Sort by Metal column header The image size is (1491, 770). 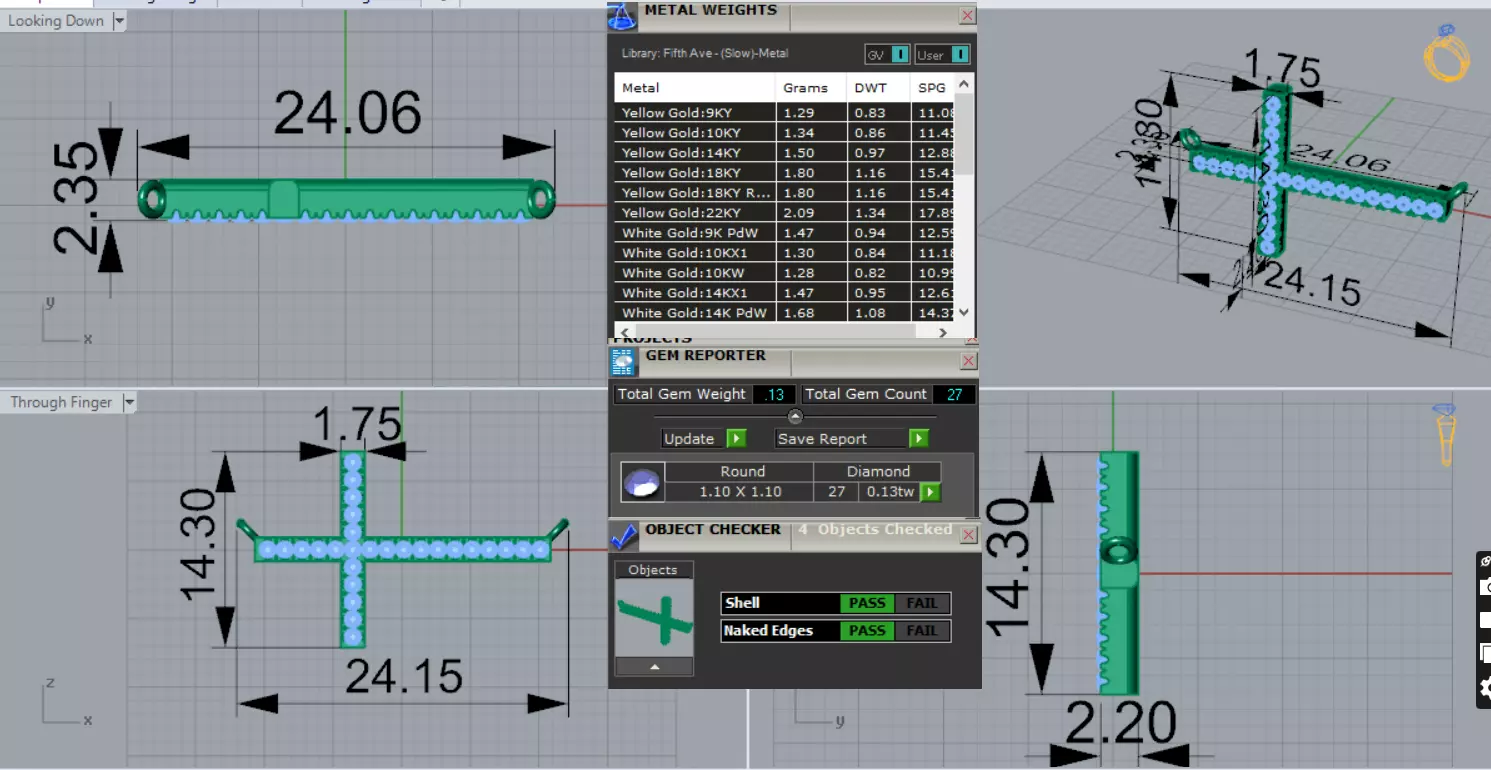[x=695, y=88]
